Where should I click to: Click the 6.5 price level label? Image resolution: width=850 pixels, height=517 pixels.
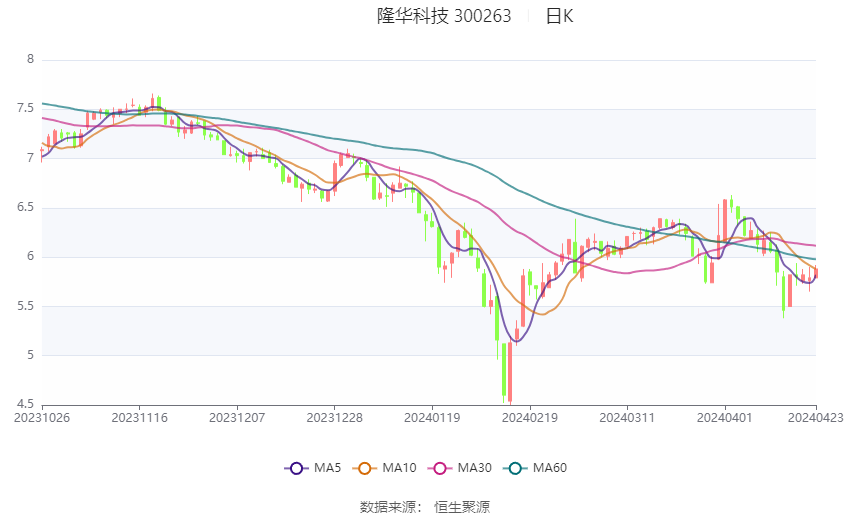point(26,208)
